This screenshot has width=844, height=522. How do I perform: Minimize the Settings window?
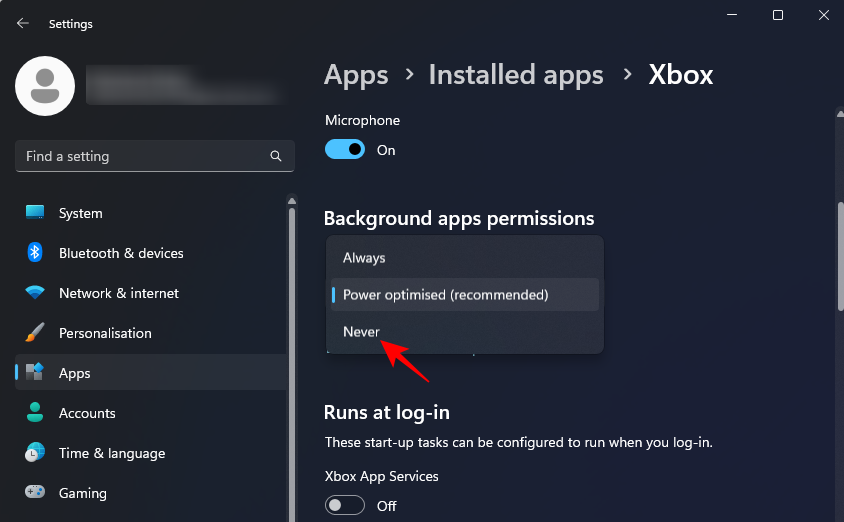point(732,15)
